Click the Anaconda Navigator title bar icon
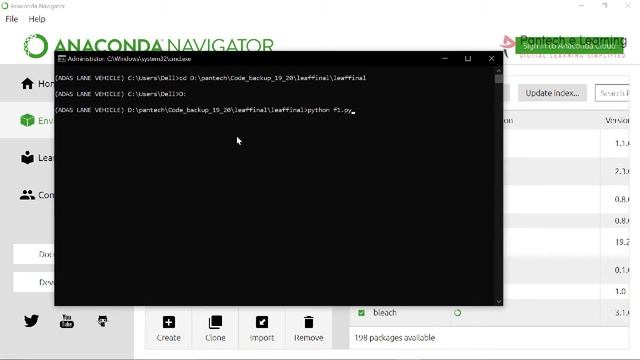 [x=4, y=6]
